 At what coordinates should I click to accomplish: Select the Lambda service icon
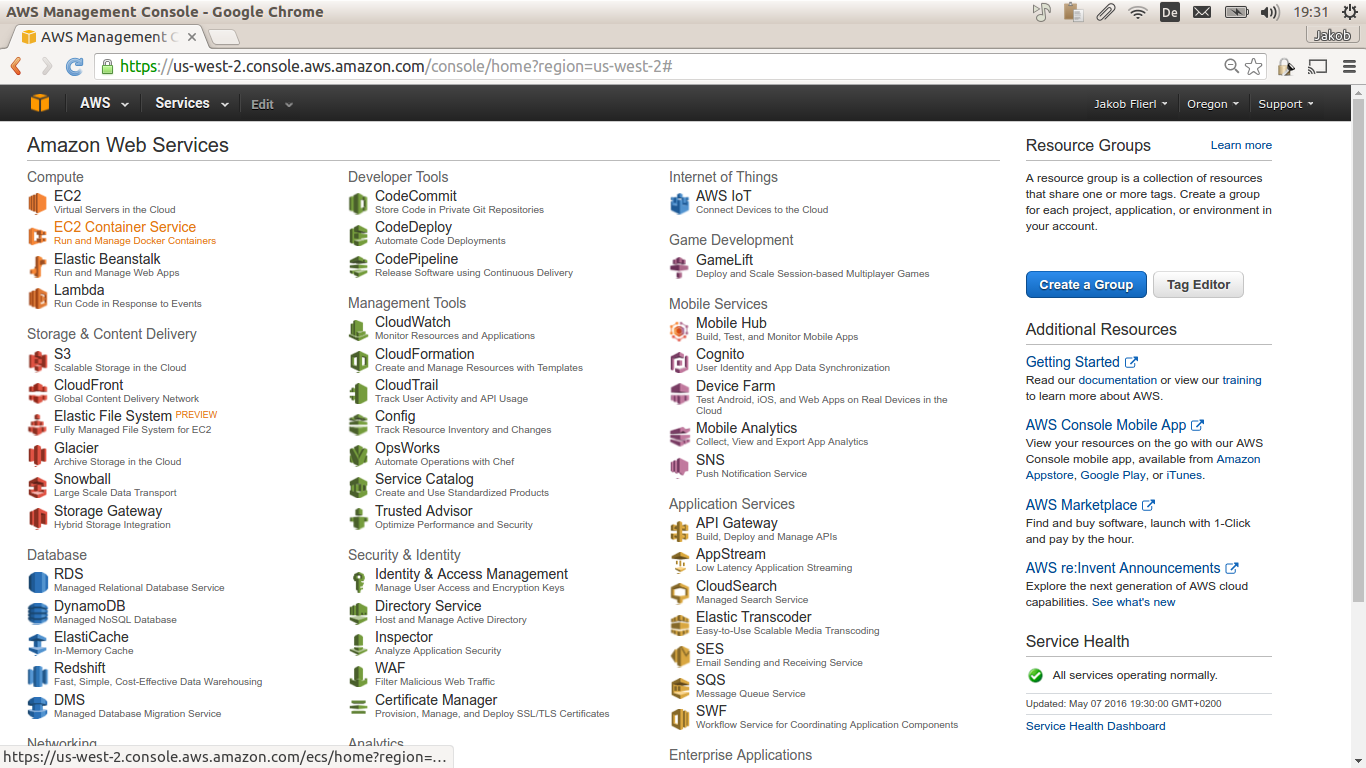click(37, 297)
